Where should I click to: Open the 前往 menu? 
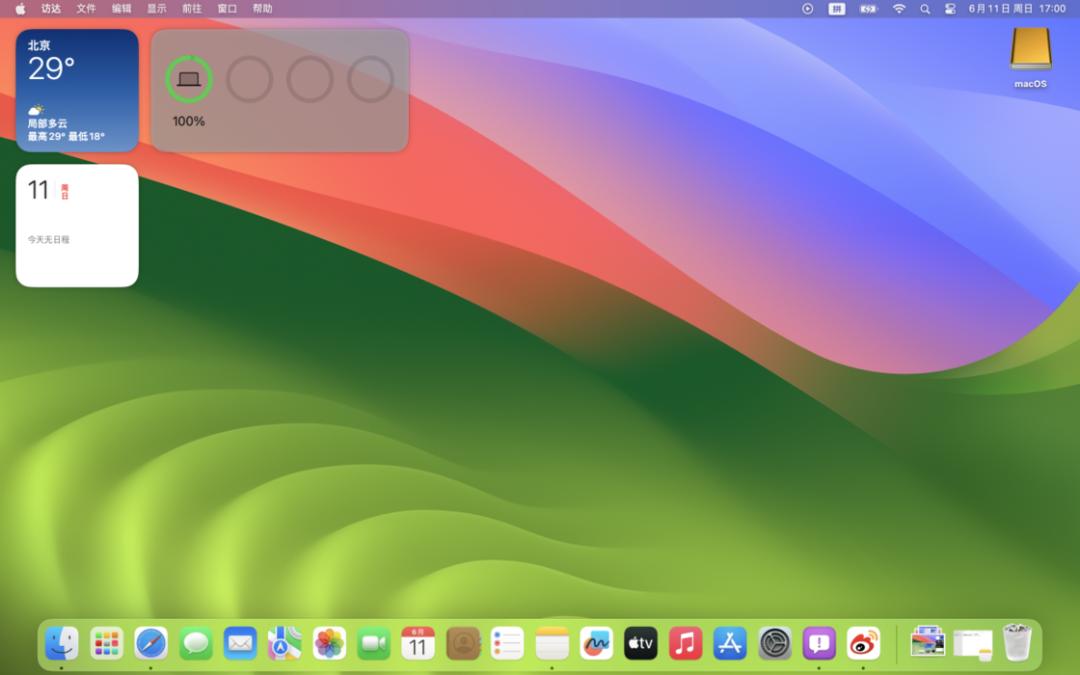click(x=192, y=9)
